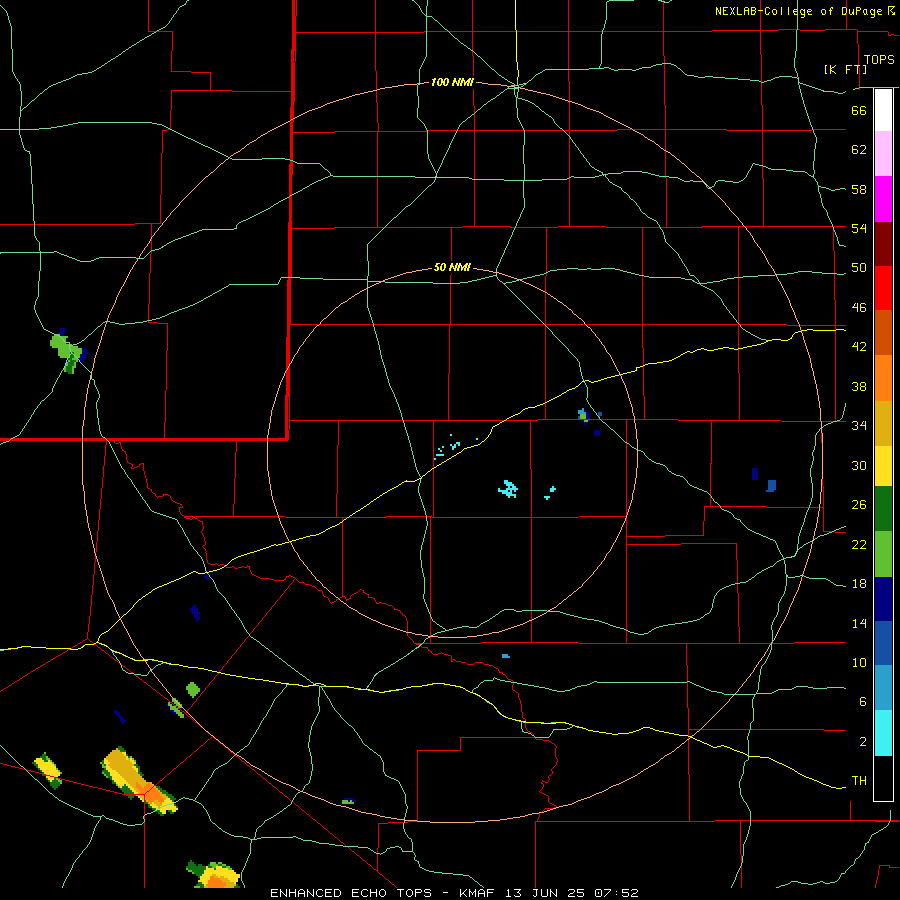The height and width of the screenshot is (900, 900).
Task: Select the light green legend swatch
Action: tap(883, 554)
